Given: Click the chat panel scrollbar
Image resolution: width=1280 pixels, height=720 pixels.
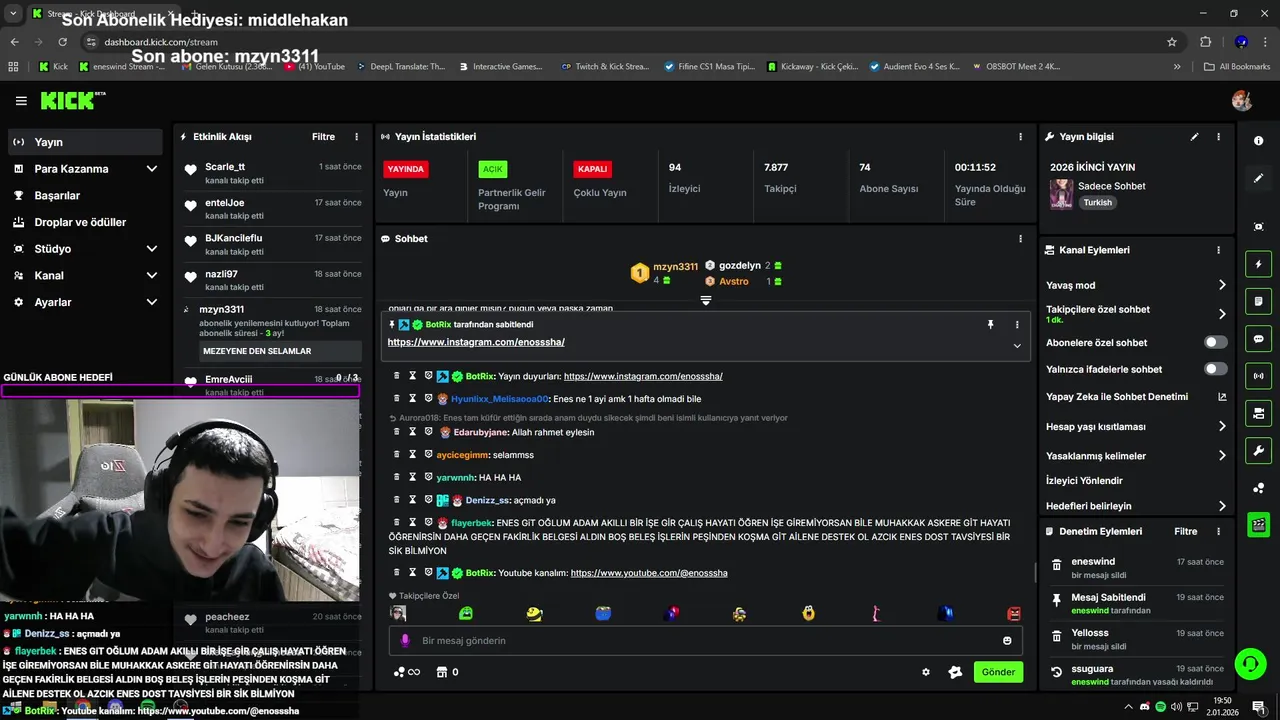Looking at the screenshot, I should (x=1035, y=573).
